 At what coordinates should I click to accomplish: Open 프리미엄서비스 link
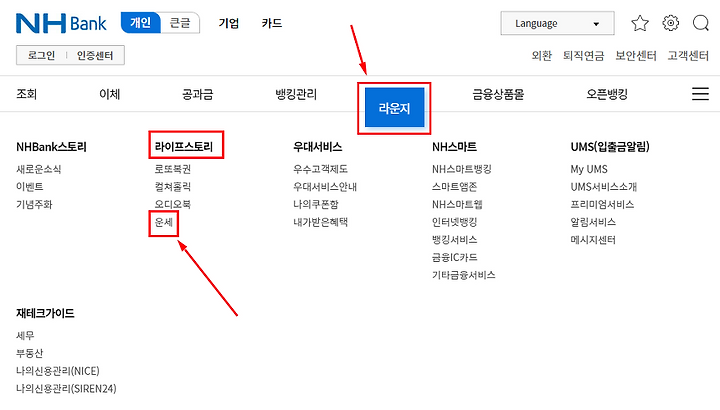[602, 204]
